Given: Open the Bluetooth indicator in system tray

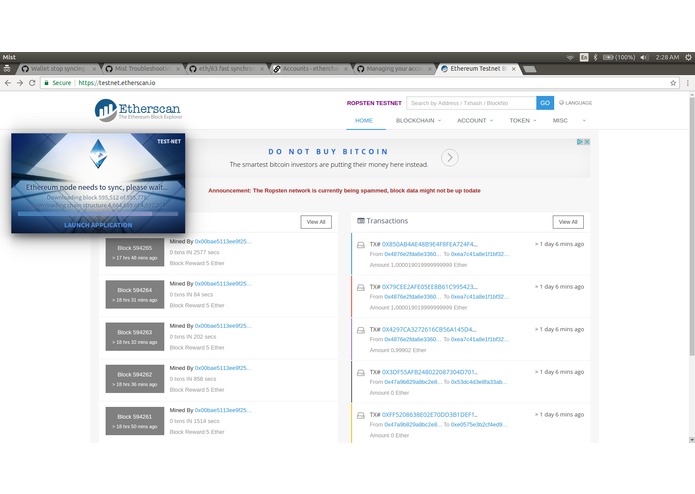Looking at the screenshot, I should click(x=595, y=57).
